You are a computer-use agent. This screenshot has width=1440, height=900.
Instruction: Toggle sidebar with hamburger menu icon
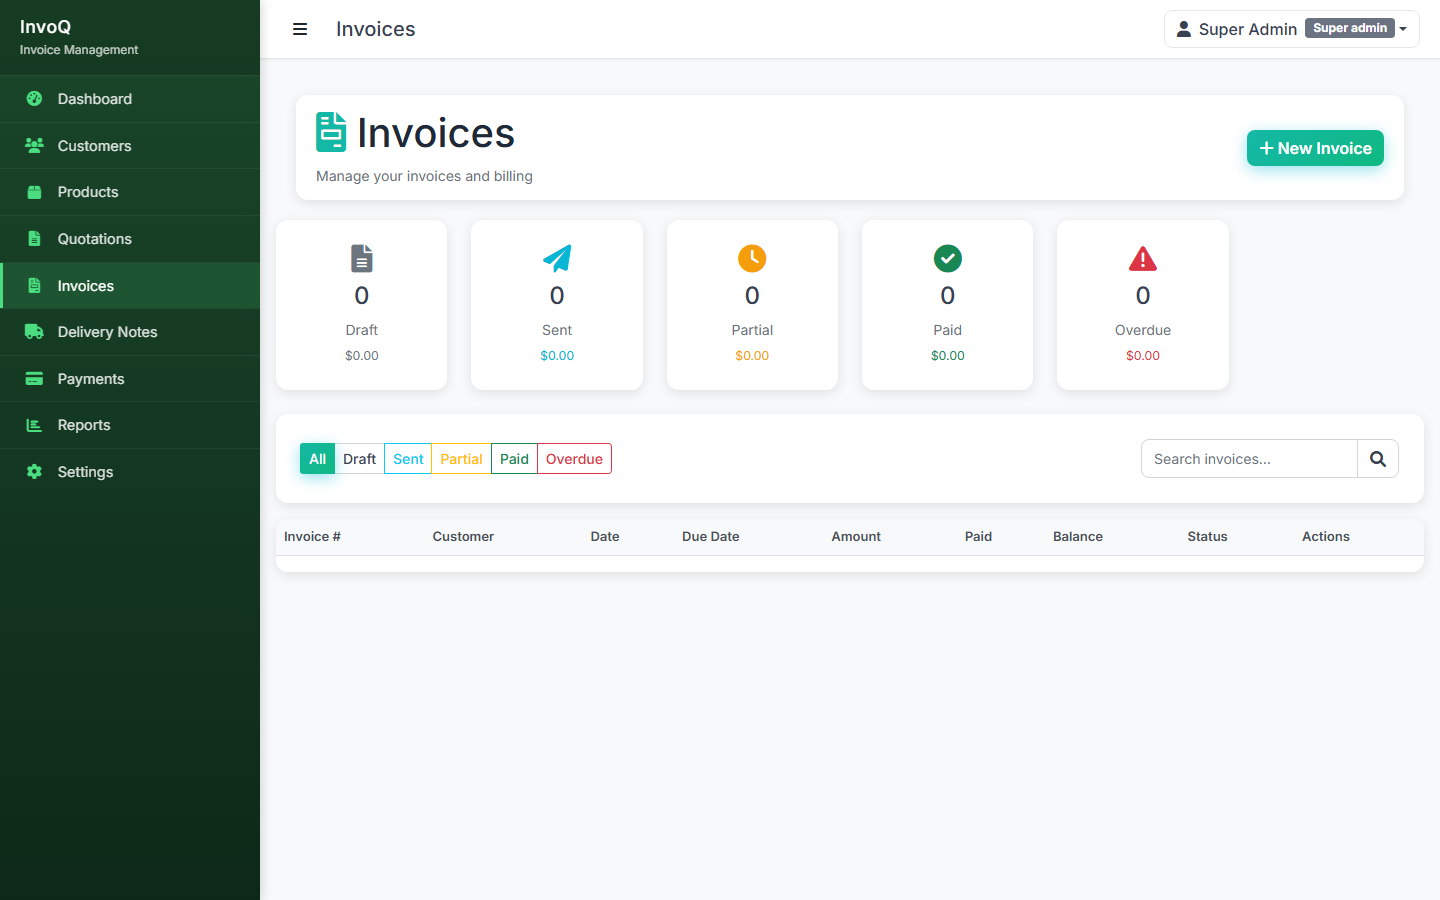[300, 29]
